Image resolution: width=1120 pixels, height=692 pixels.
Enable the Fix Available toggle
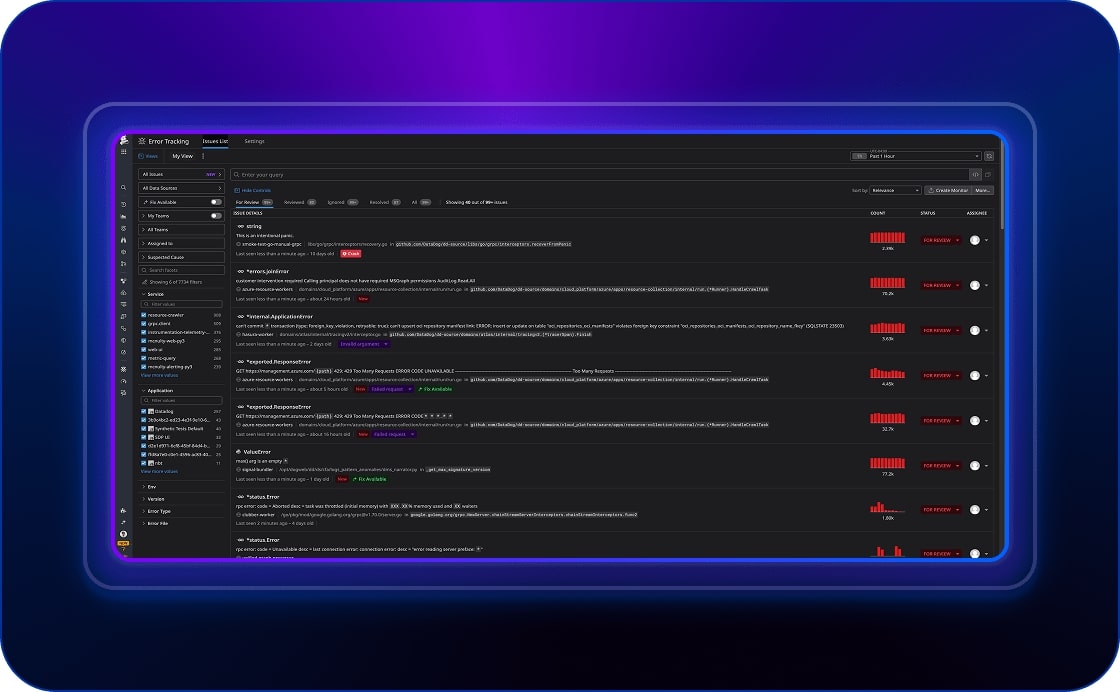coord(216,202)
